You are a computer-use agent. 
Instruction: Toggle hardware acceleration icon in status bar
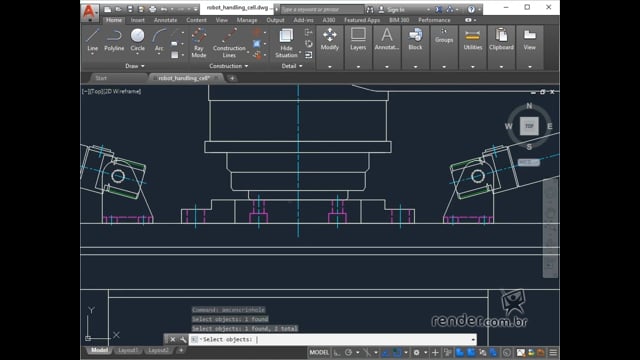pyautogui.click(x=520, y=352)
